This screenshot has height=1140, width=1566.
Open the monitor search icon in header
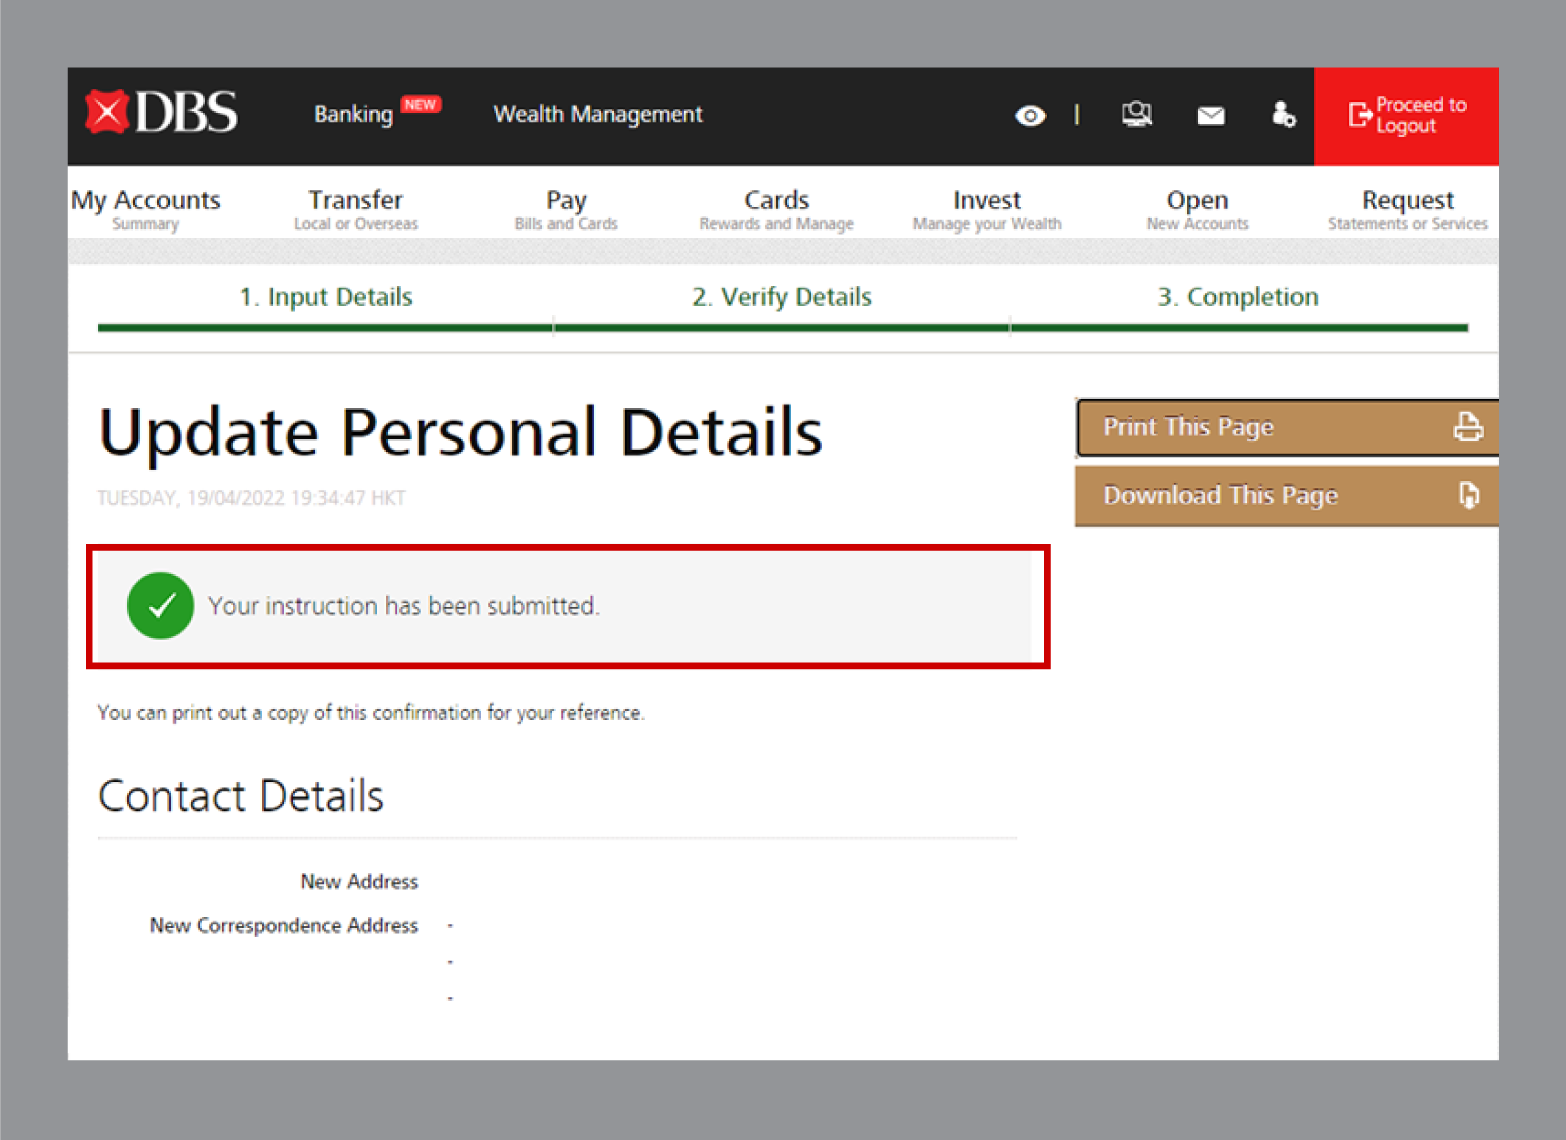click(x=1136, y=115)
